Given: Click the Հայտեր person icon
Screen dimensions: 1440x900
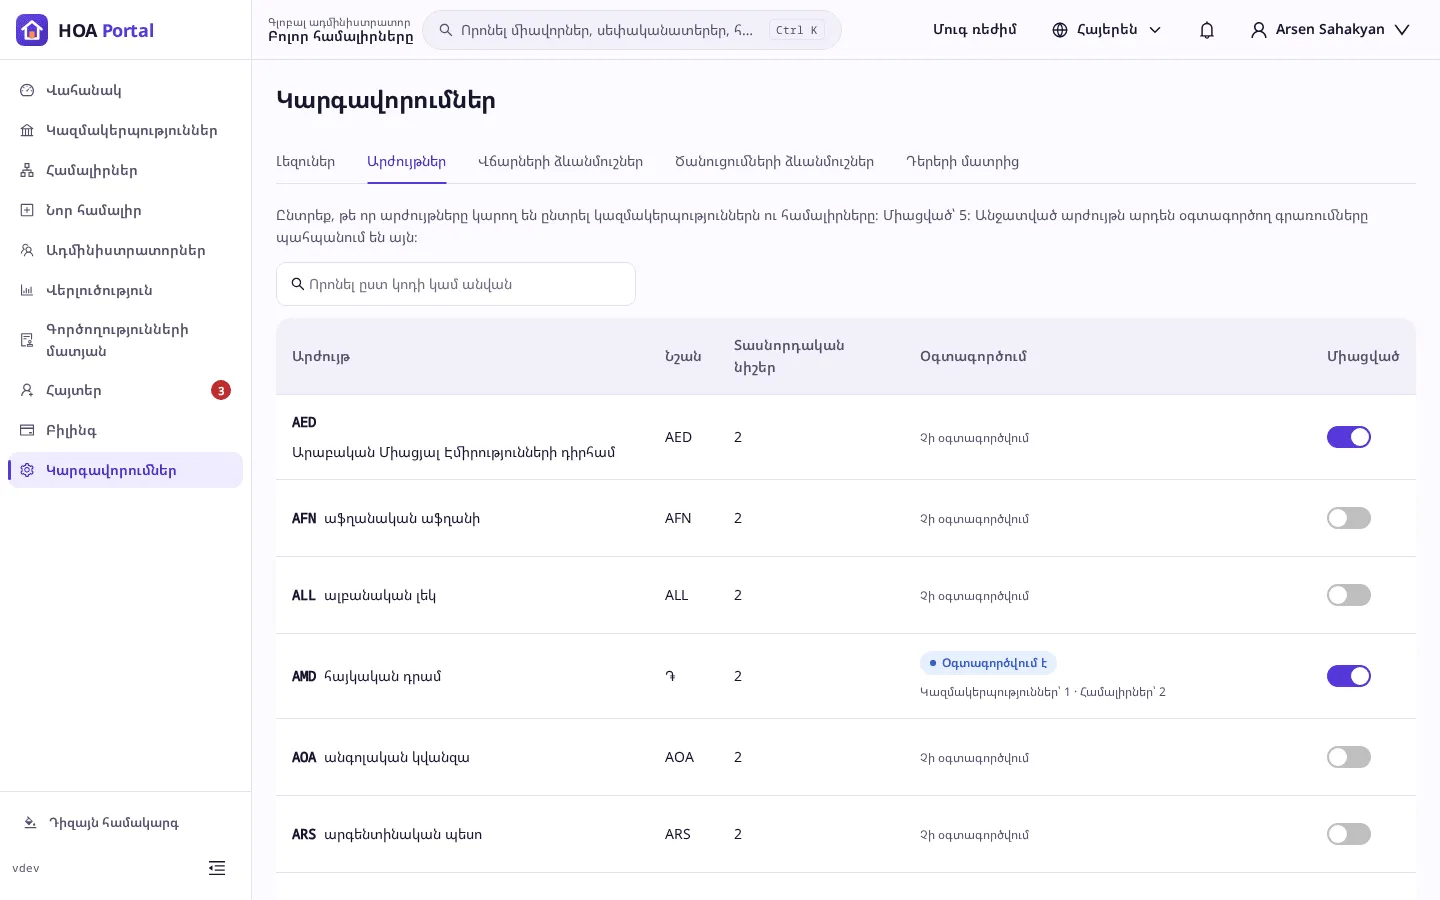Looking at the screenshot, I should (27, 390).
